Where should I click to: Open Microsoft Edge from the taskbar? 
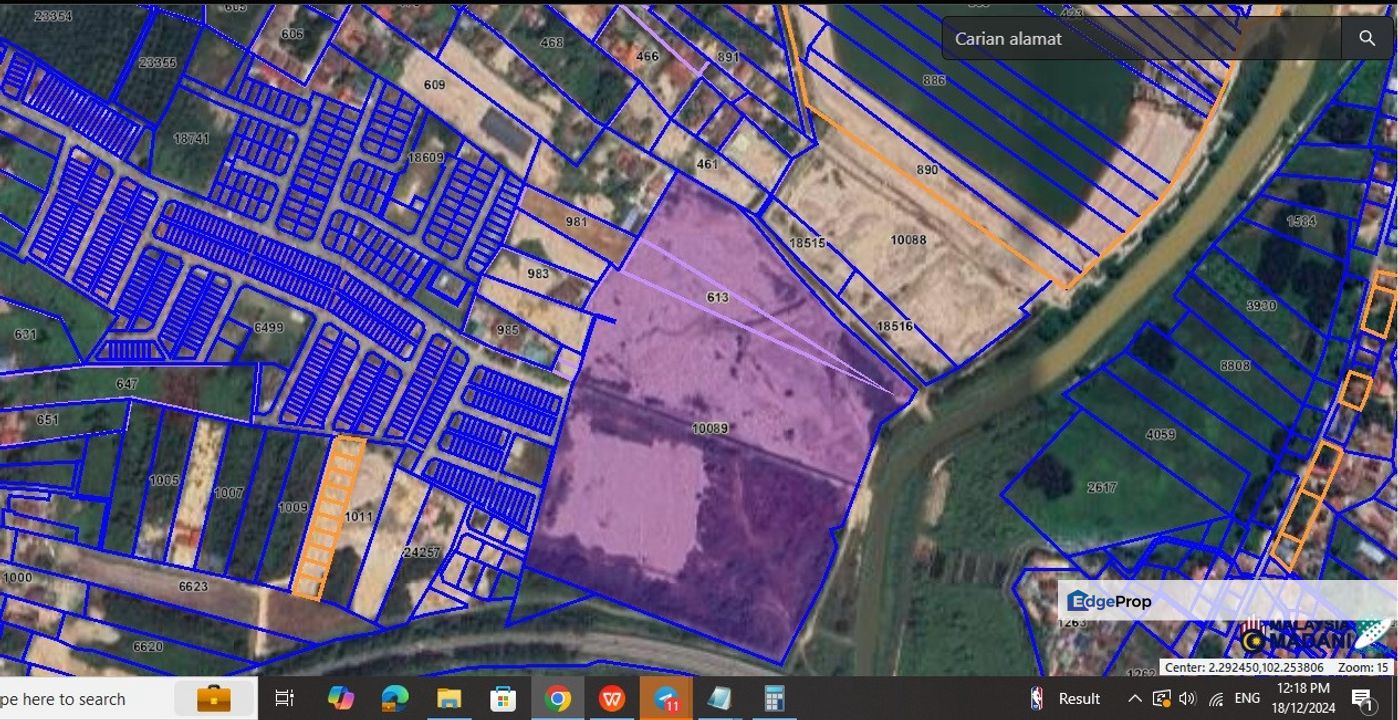tap(395, 698)
